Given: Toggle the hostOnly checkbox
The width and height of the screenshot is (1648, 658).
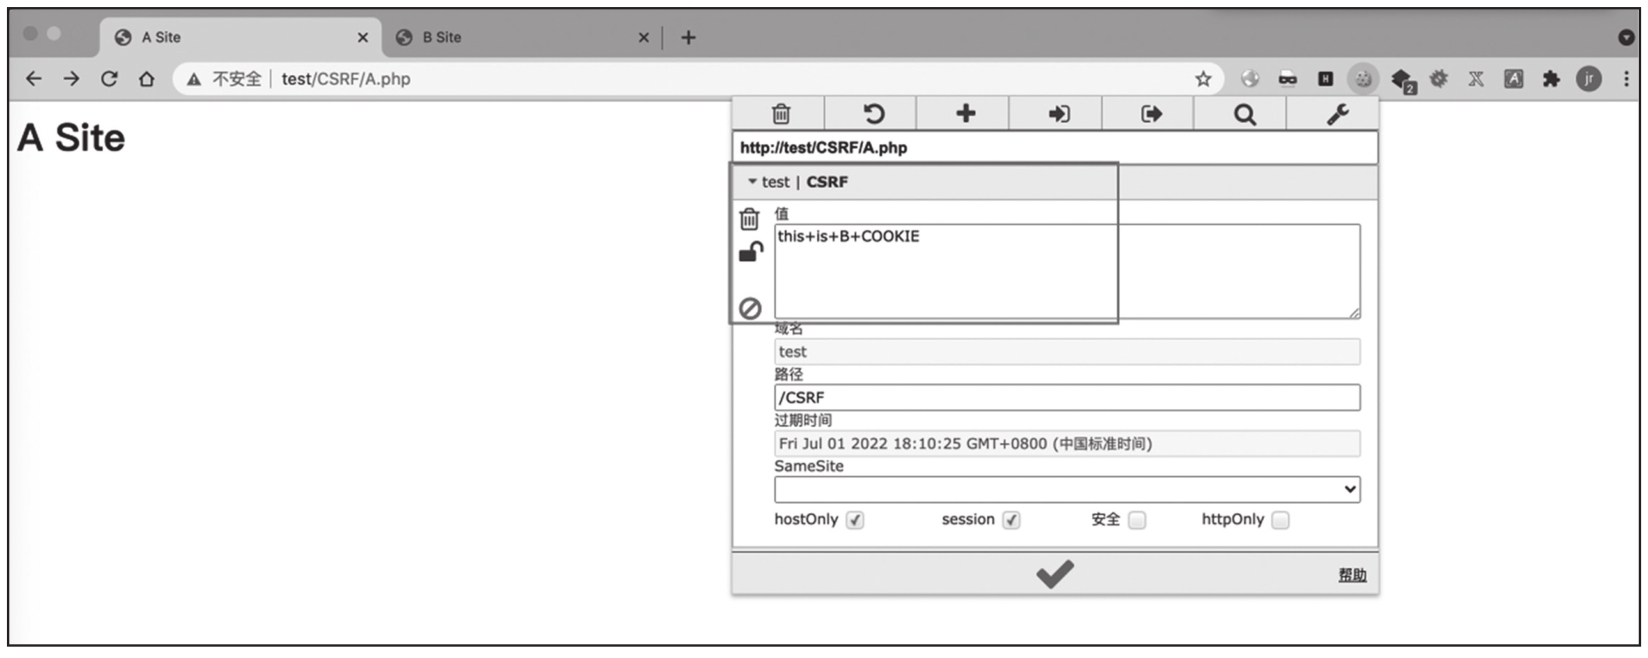Looking at the screenshot, I should [x=855, y=520].
